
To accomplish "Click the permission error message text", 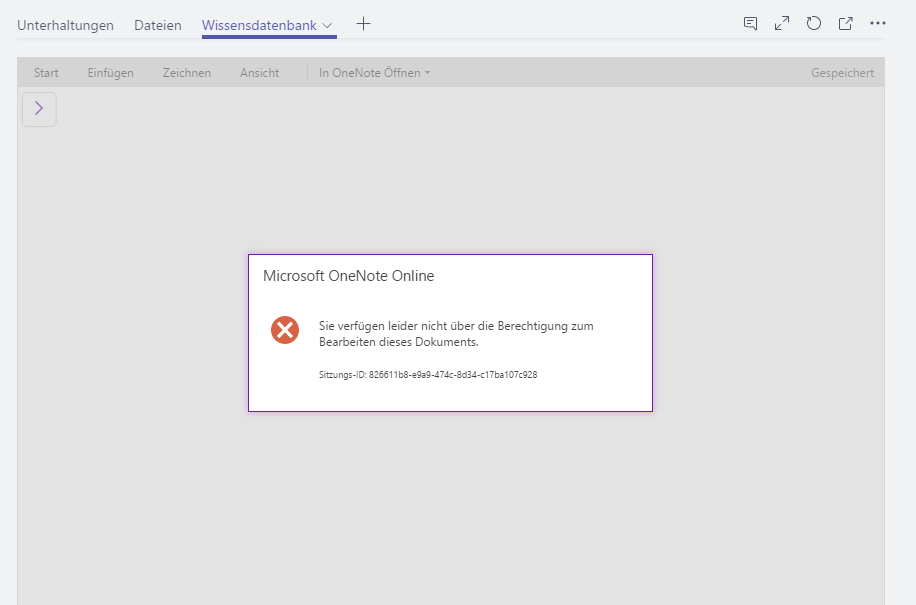I will (456, 334).
